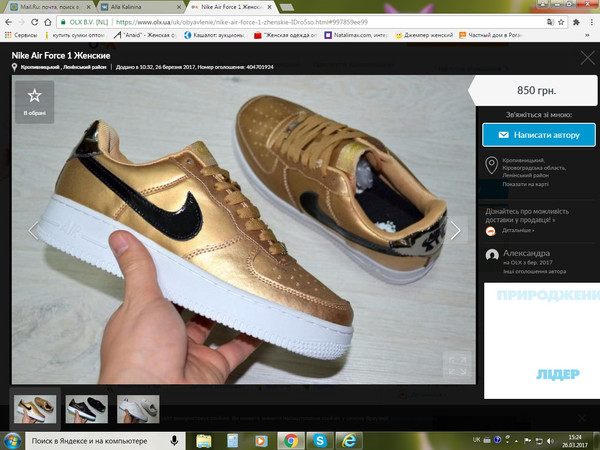
Task: Show the next photo with right arrow
Action: (x=455, y=230)
